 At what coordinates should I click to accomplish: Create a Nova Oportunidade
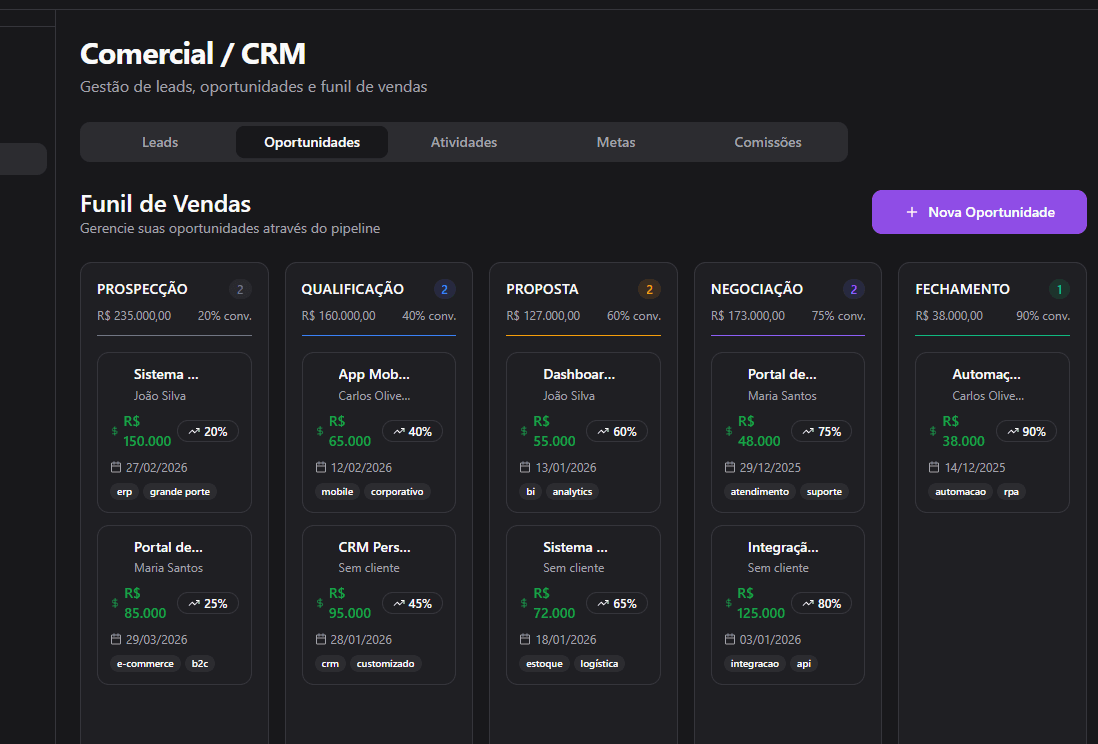pyautogui.click(x=979, y=212)
